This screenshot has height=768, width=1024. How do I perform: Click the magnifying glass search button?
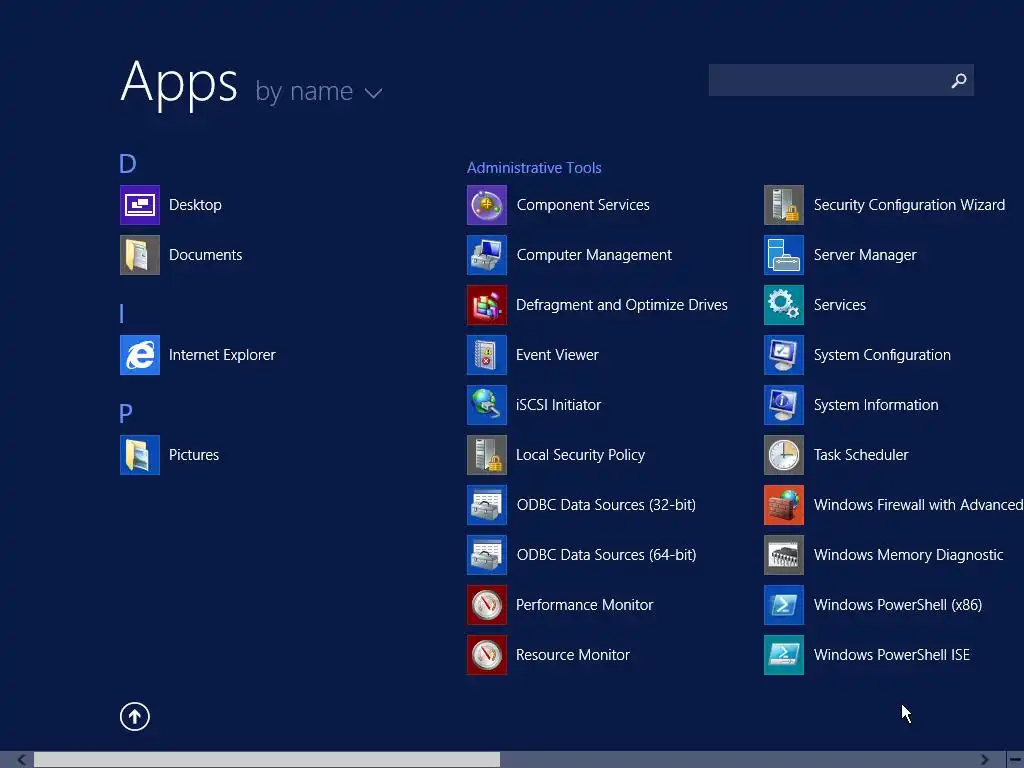pyautogui.click(x=959, y=80)
